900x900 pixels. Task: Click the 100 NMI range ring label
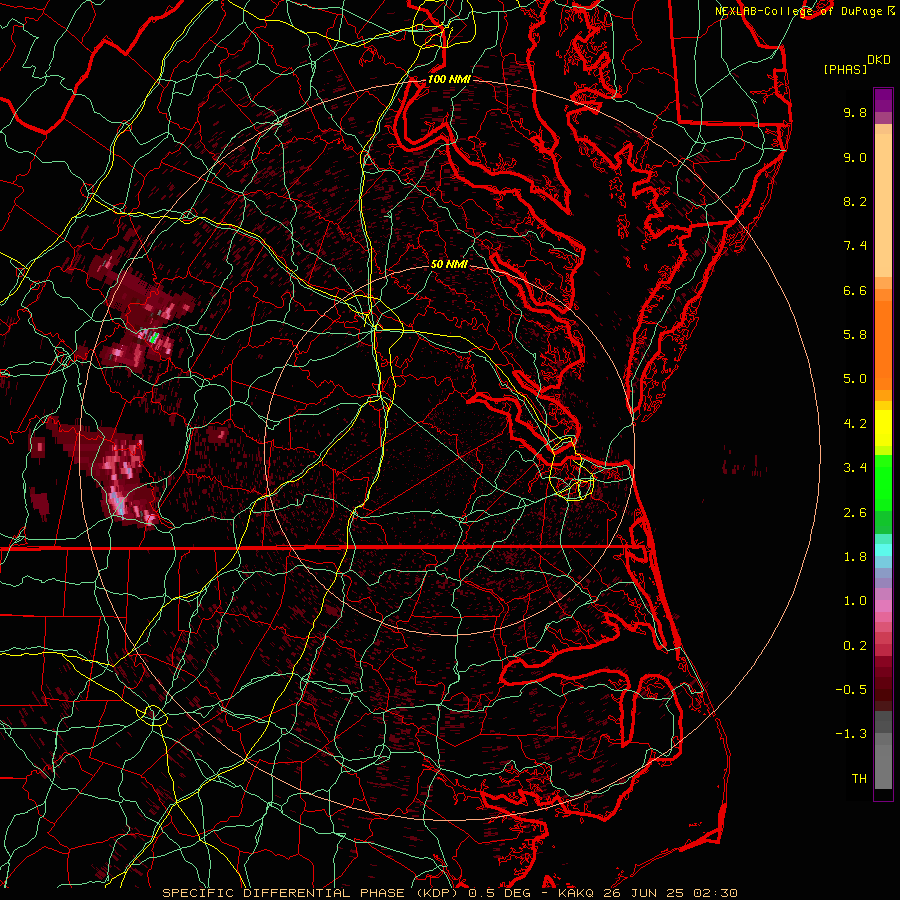click(449, 79)
